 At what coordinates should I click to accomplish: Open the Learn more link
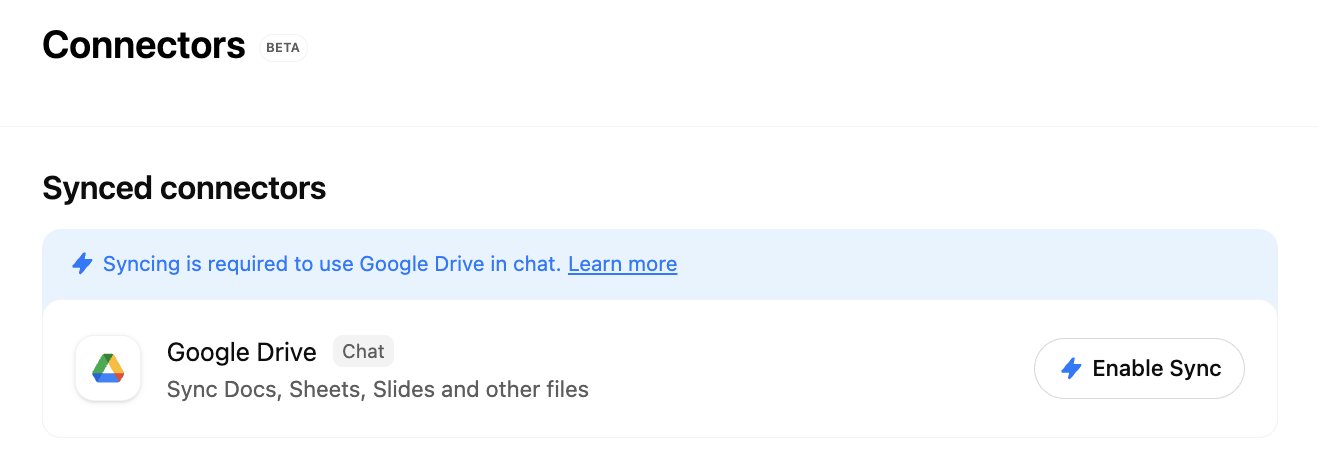click(622, 264)
